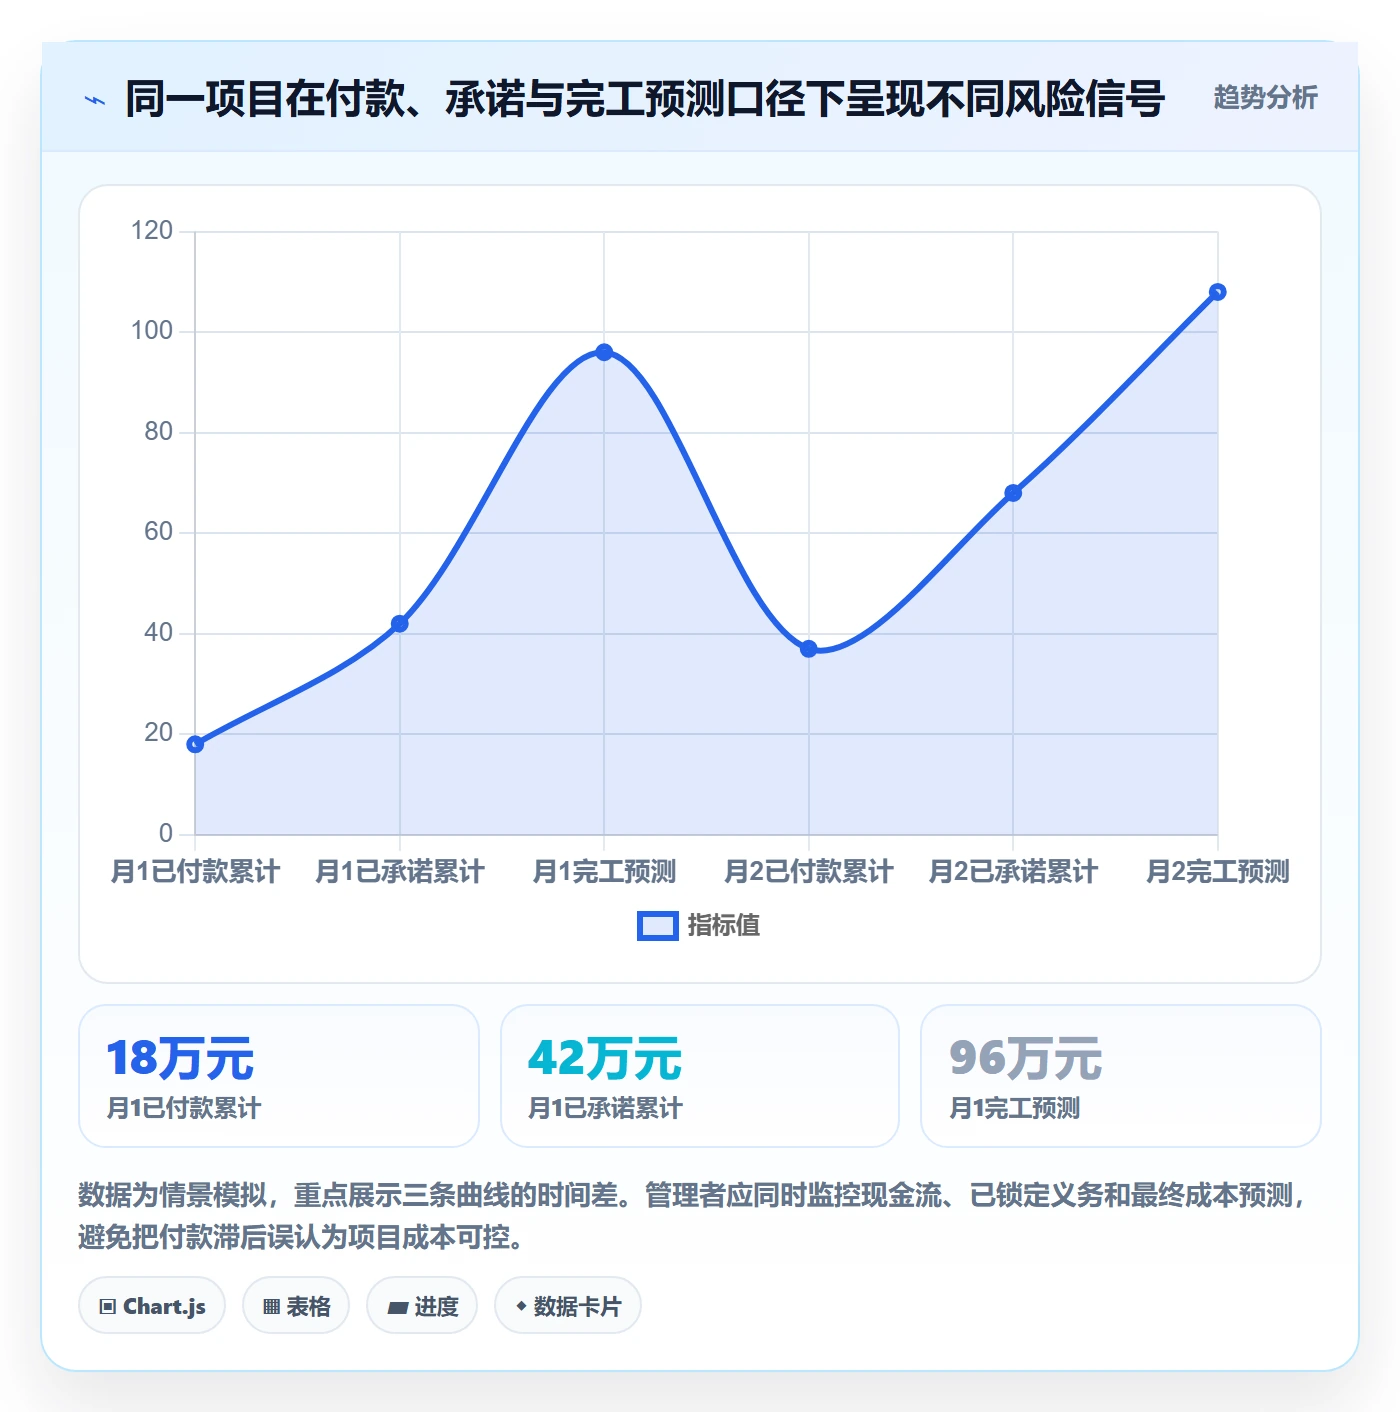Click the y-axis value 20
This screenshot has height=1412, width=1400.
pyautogui.click(x=159, y=733)
